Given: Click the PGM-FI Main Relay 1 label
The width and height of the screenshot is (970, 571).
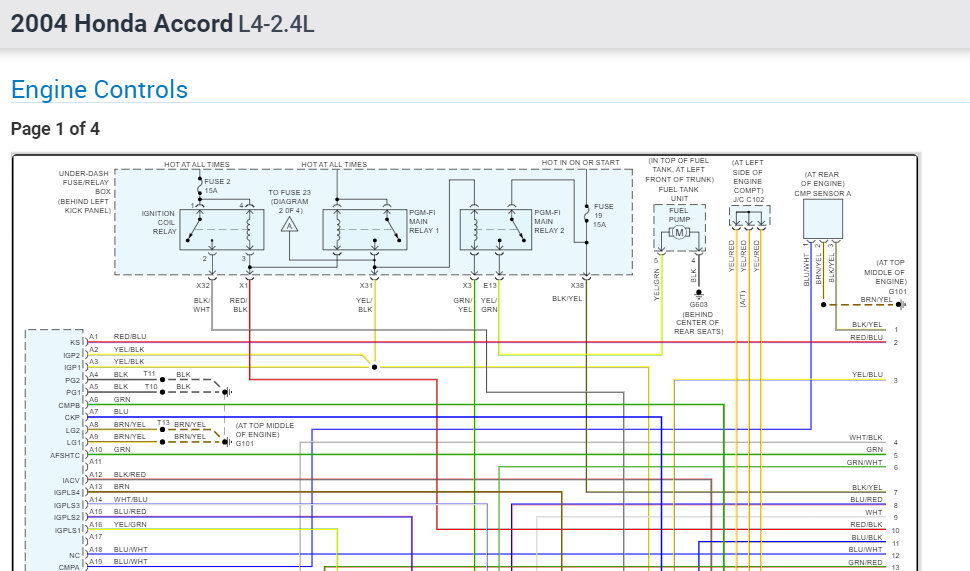Looking at the screenshot, I should pos(423,221).
